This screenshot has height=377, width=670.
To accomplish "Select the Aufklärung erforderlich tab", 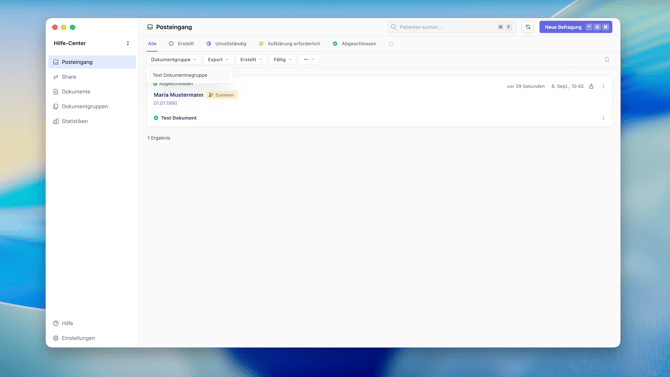I will (289, 44).
